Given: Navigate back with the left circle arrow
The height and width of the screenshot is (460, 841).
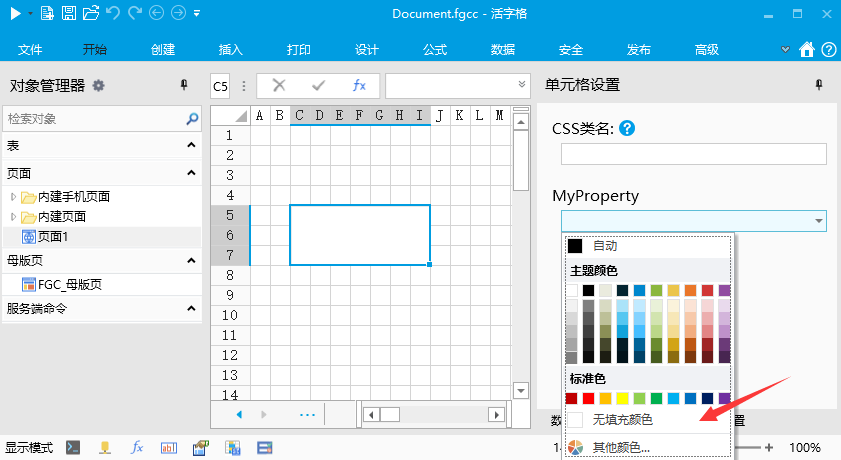Looking at the screenshot, I should 157,13.
